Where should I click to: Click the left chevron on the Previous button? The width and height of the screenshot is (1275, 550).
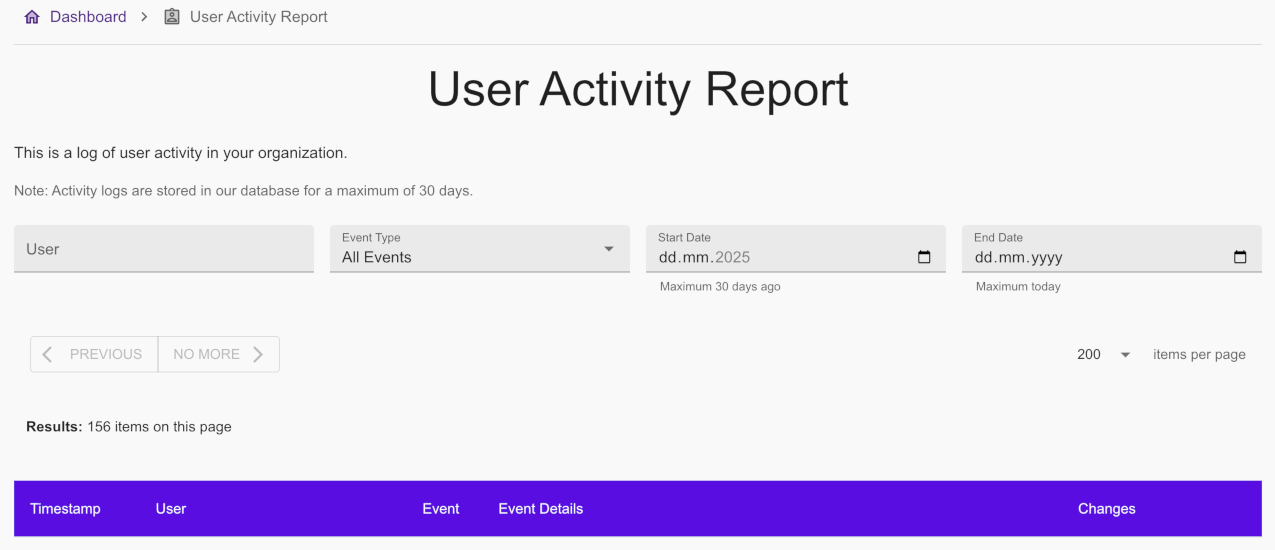(x=48, y=354)
